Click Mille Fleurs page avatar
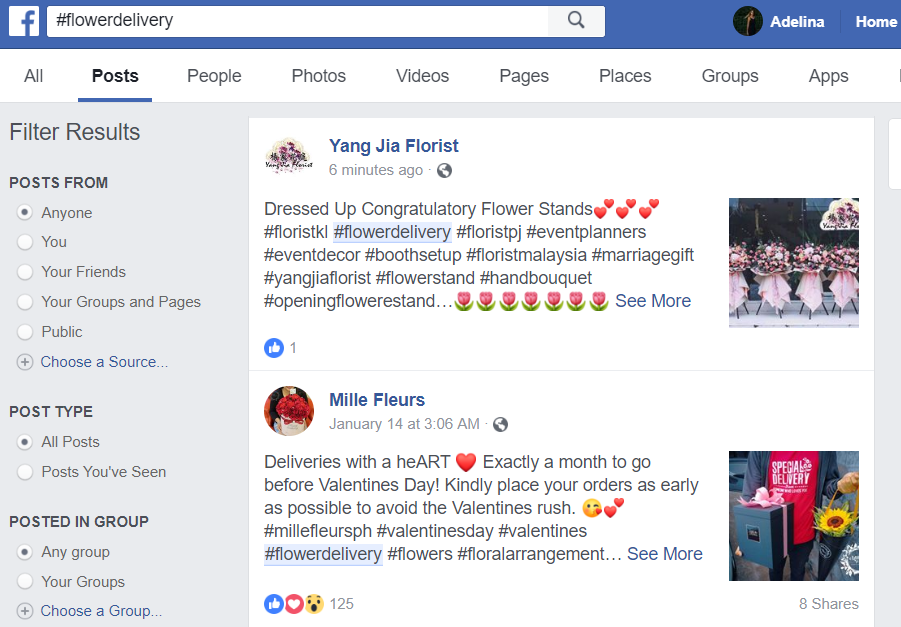 (x=289, y=411)
